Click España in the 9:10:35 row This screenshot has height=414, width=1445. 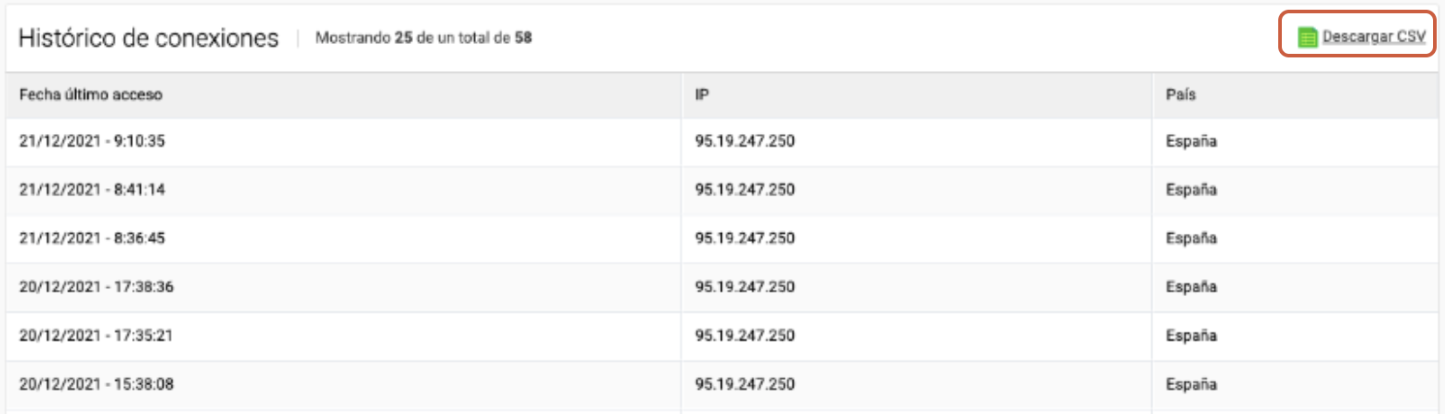pos(1191,142)
